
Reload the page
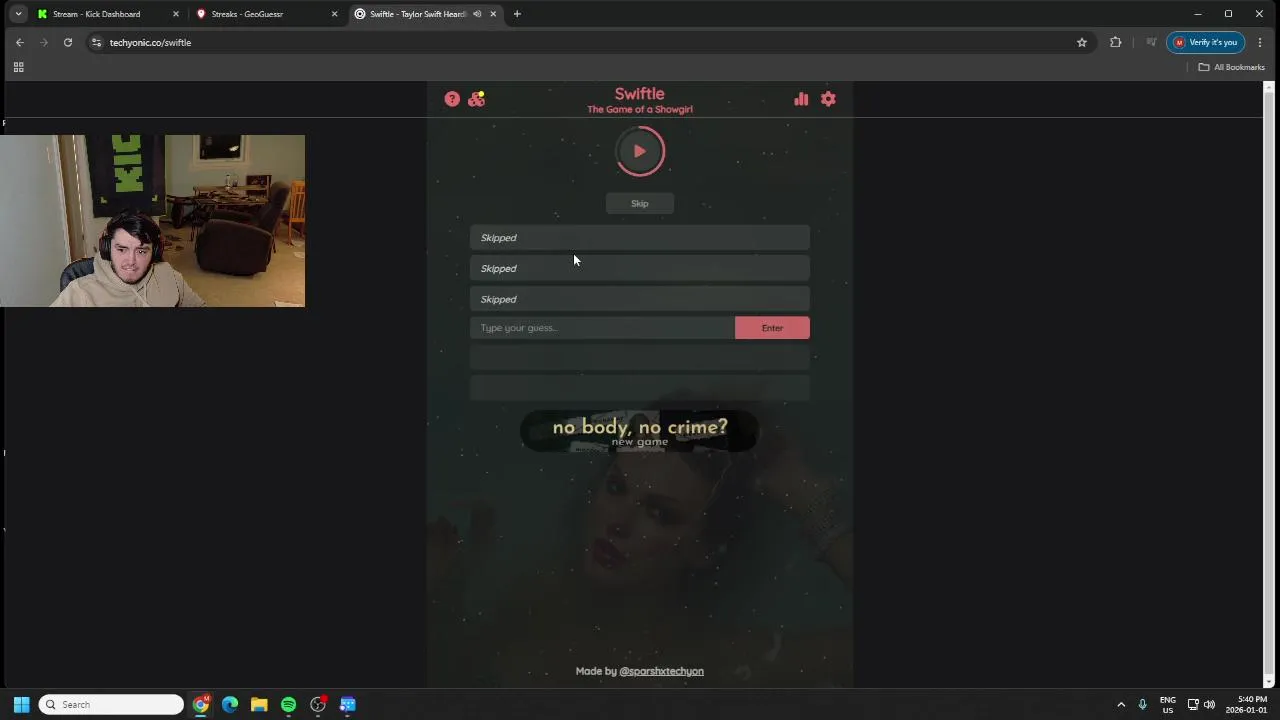[68, 42]
